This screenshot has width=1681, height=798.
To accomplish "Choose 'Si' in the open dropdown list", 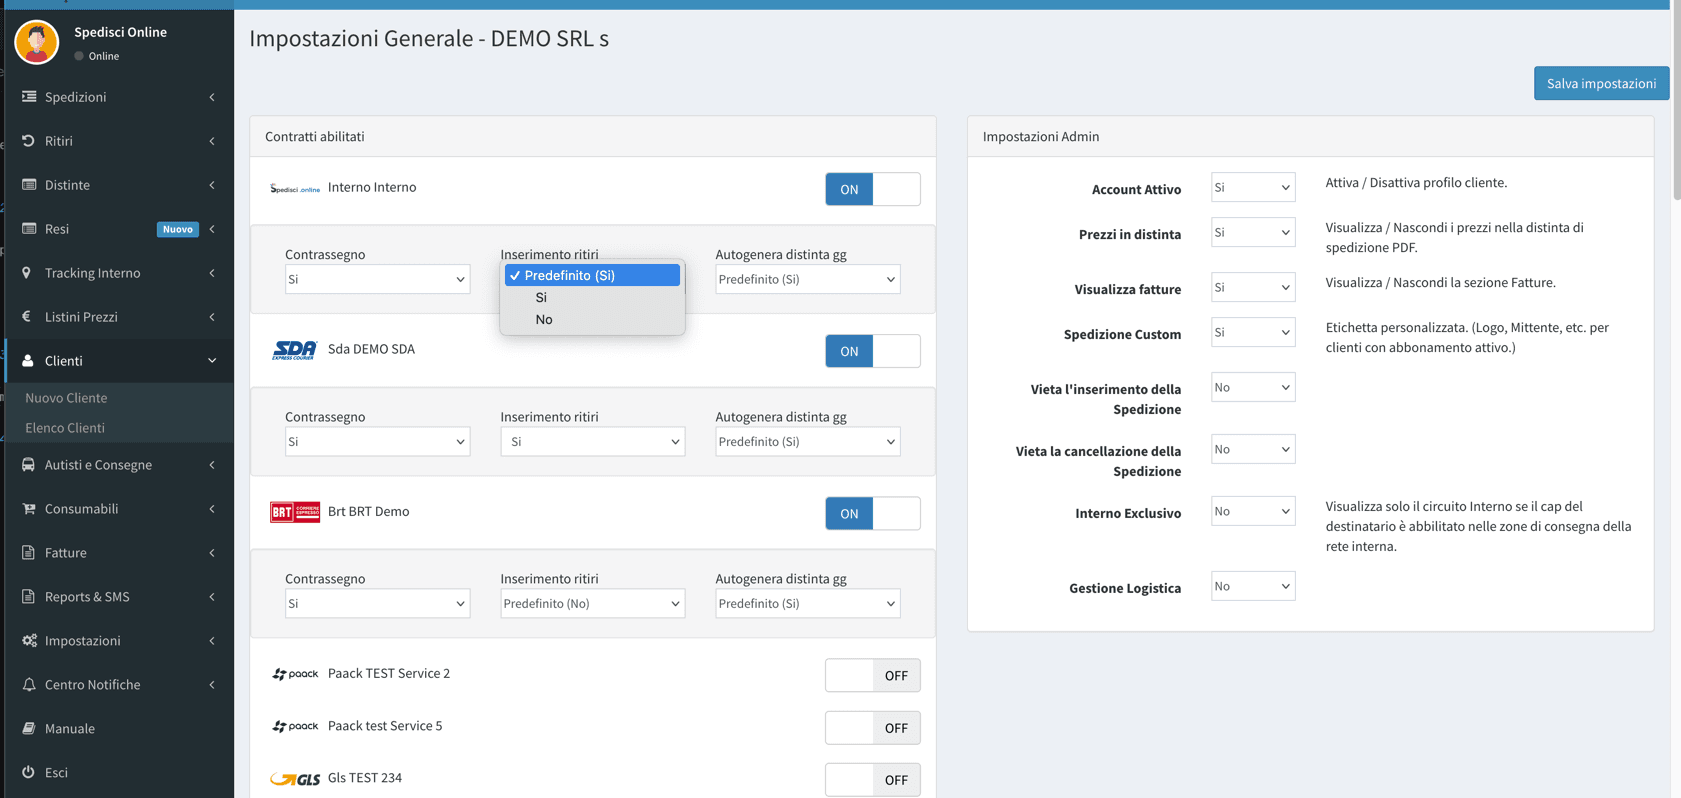I will [541, 298].
